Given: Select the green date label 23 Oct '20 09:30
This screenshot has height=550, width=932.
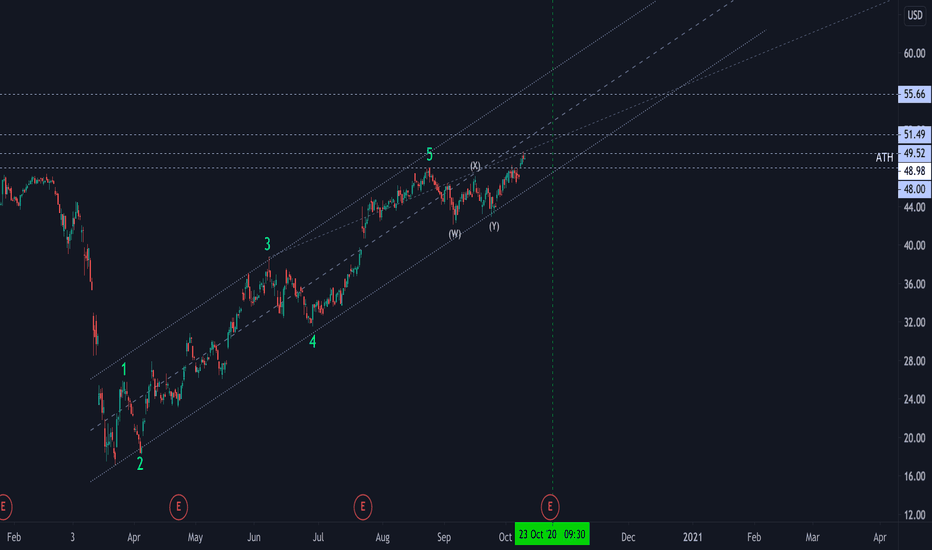Looking at the screenshot, I should click(552, 535).
